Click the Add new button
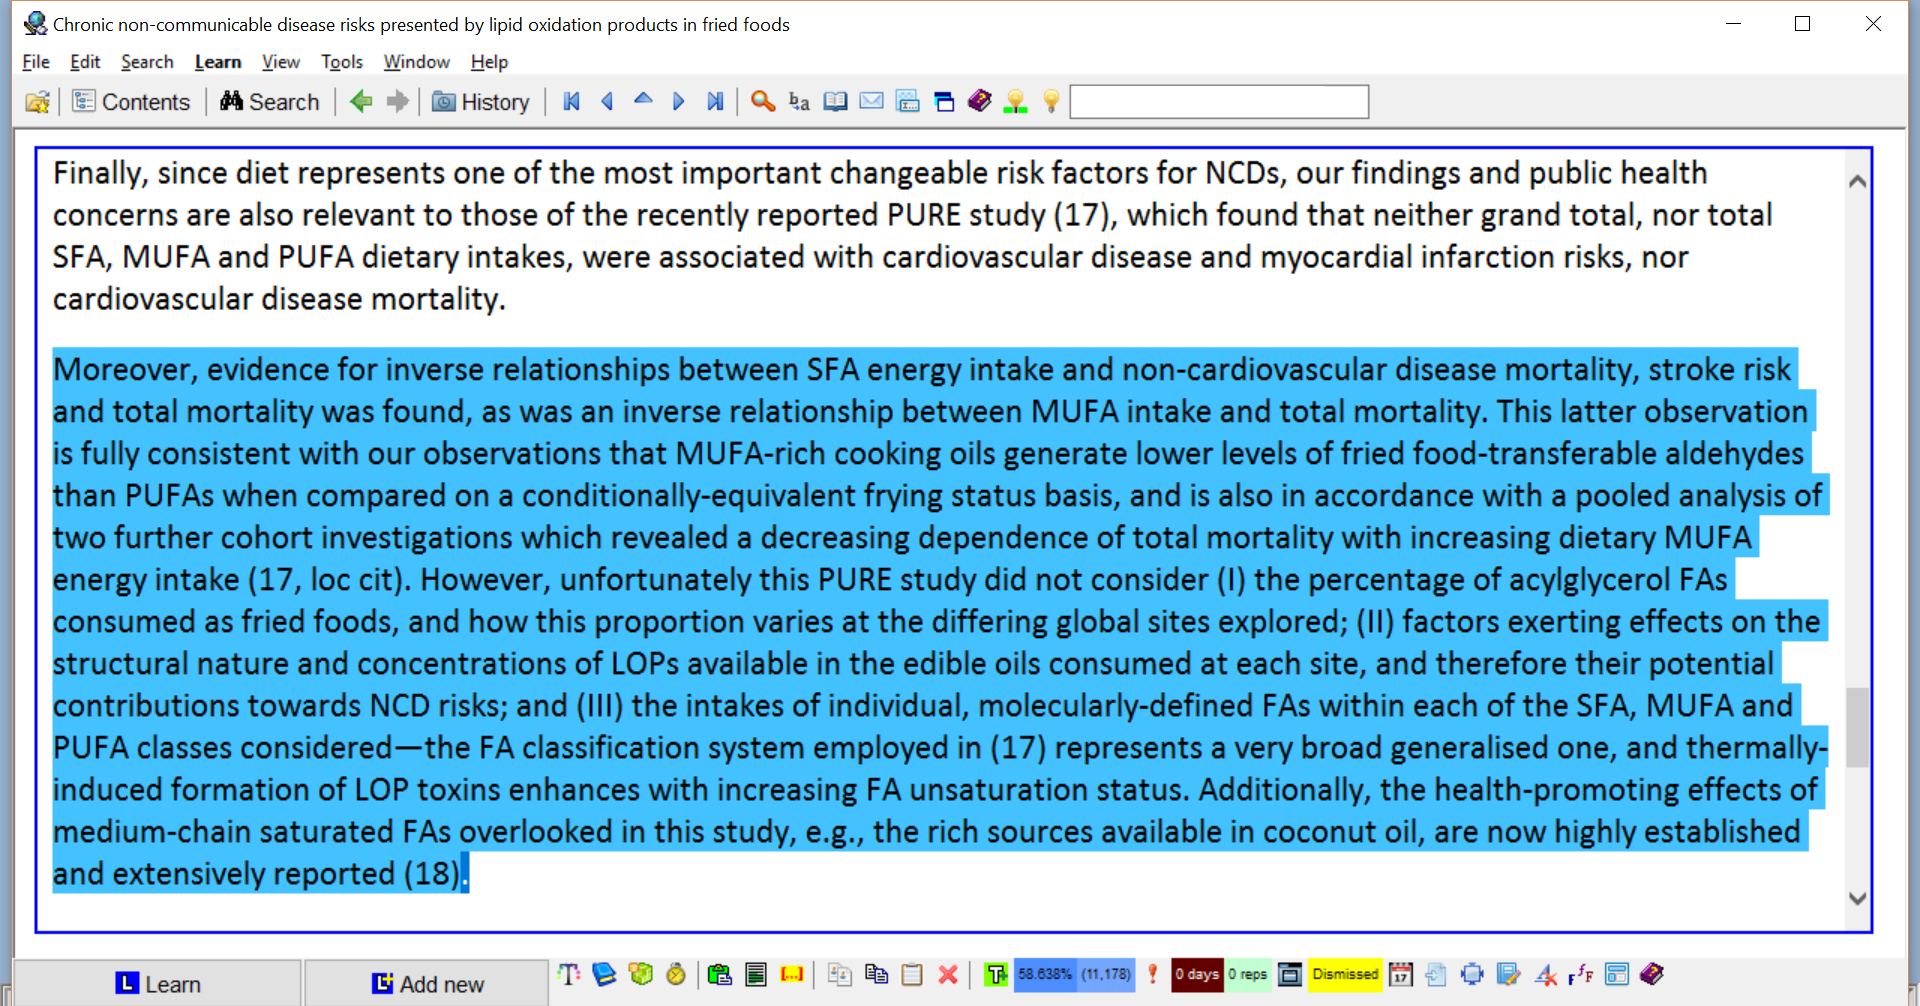Screen dimensions: 1920x1006 [427, 984]
